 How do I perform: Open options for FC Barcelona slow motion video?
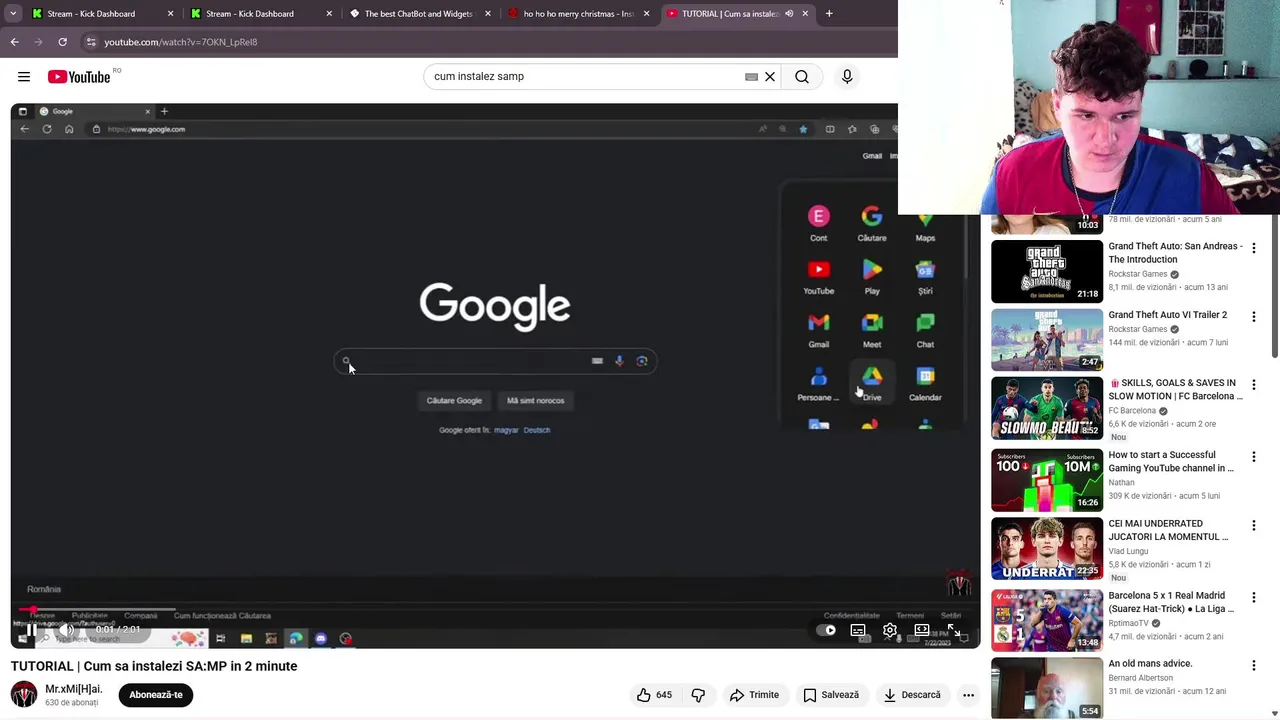[1253, 385]
